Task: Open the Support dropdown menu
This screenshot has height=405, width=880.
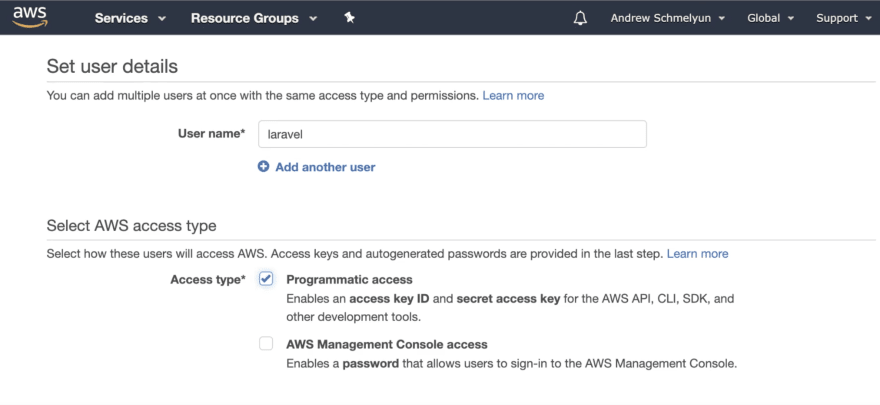Action: (844, 18)
